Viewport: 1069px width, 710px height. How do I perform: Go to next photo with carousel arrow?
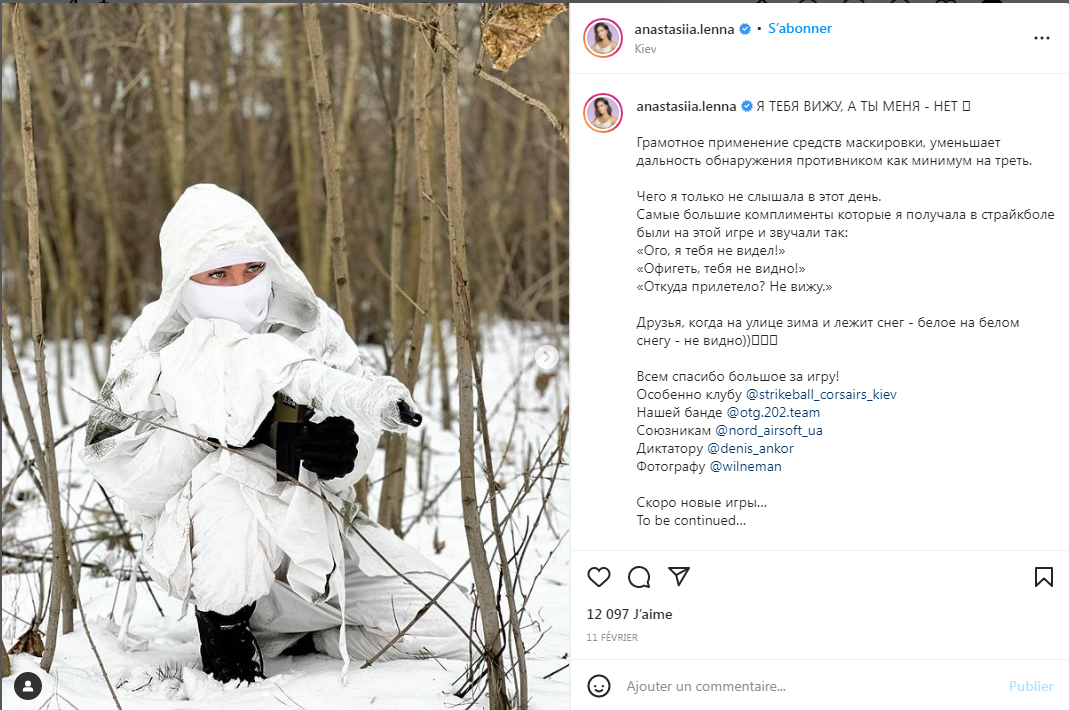[547, 357]
